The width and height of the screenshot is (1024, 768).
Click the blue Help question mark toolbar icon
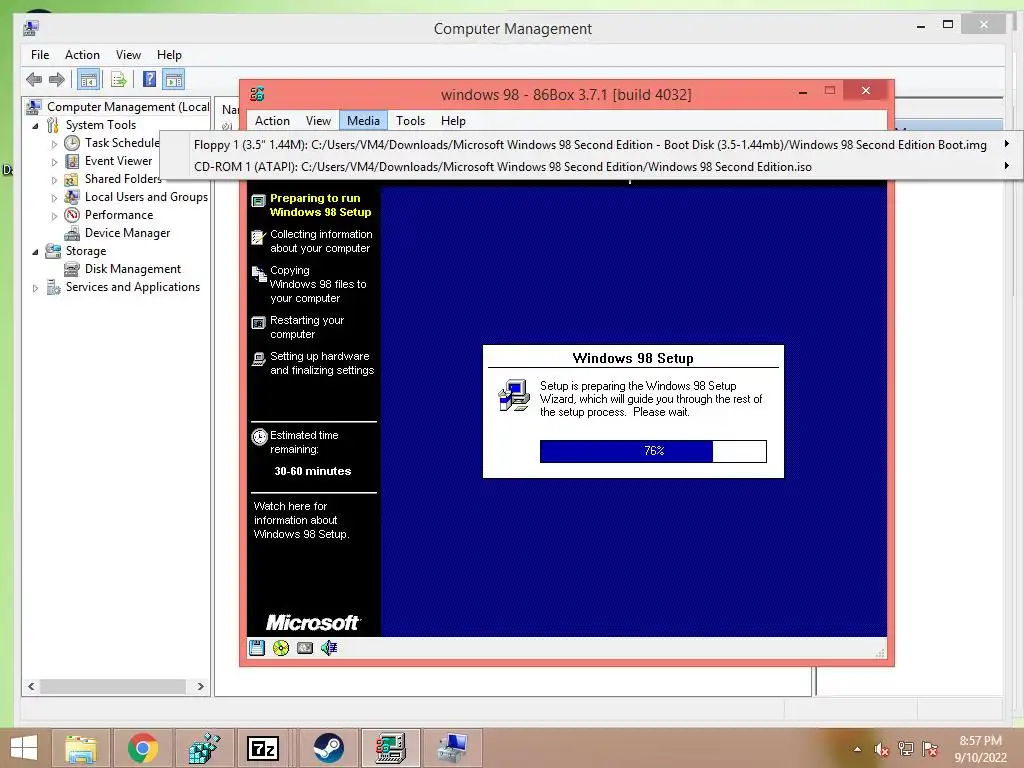[150, 80]
